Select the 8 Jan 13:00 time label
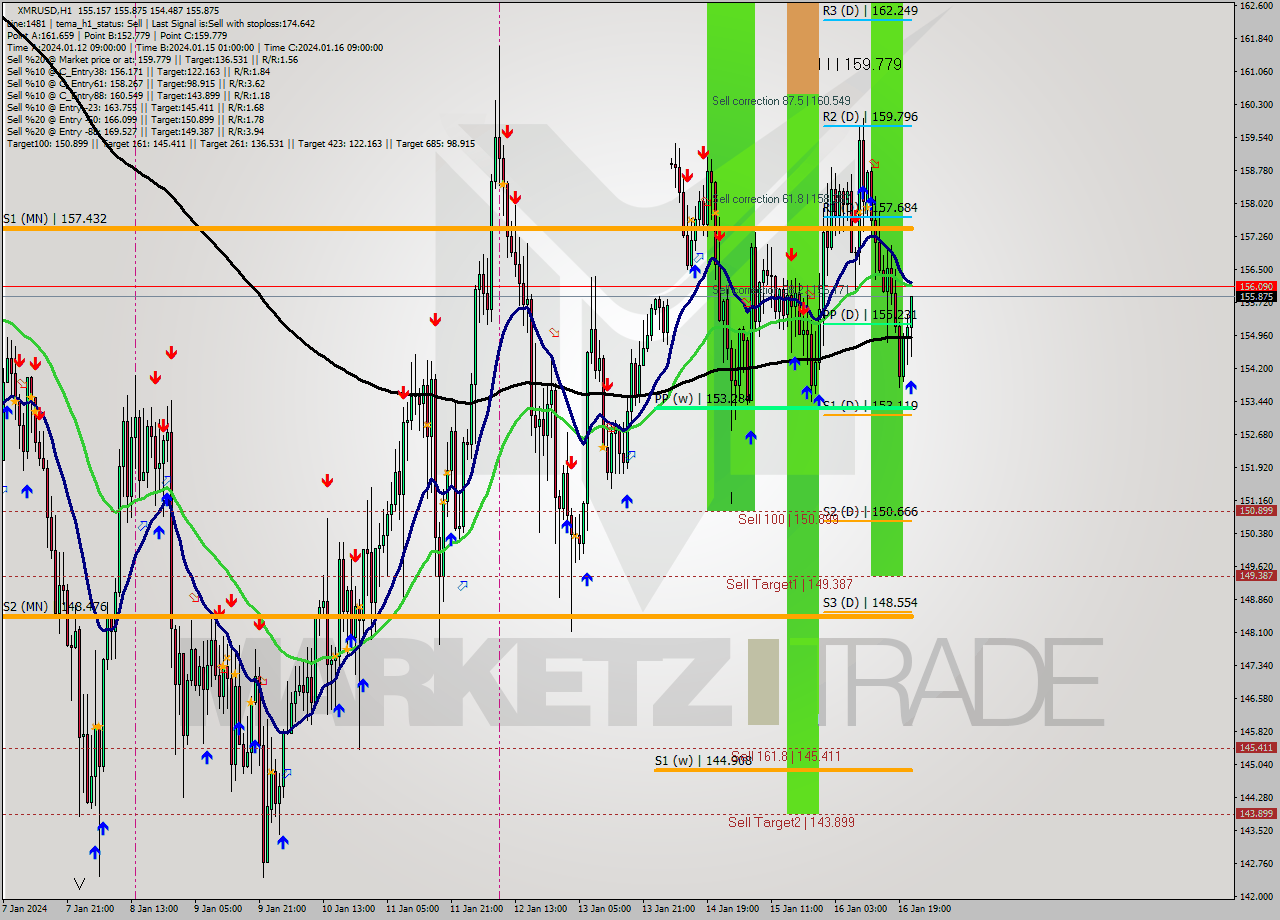 coord(154,909)
